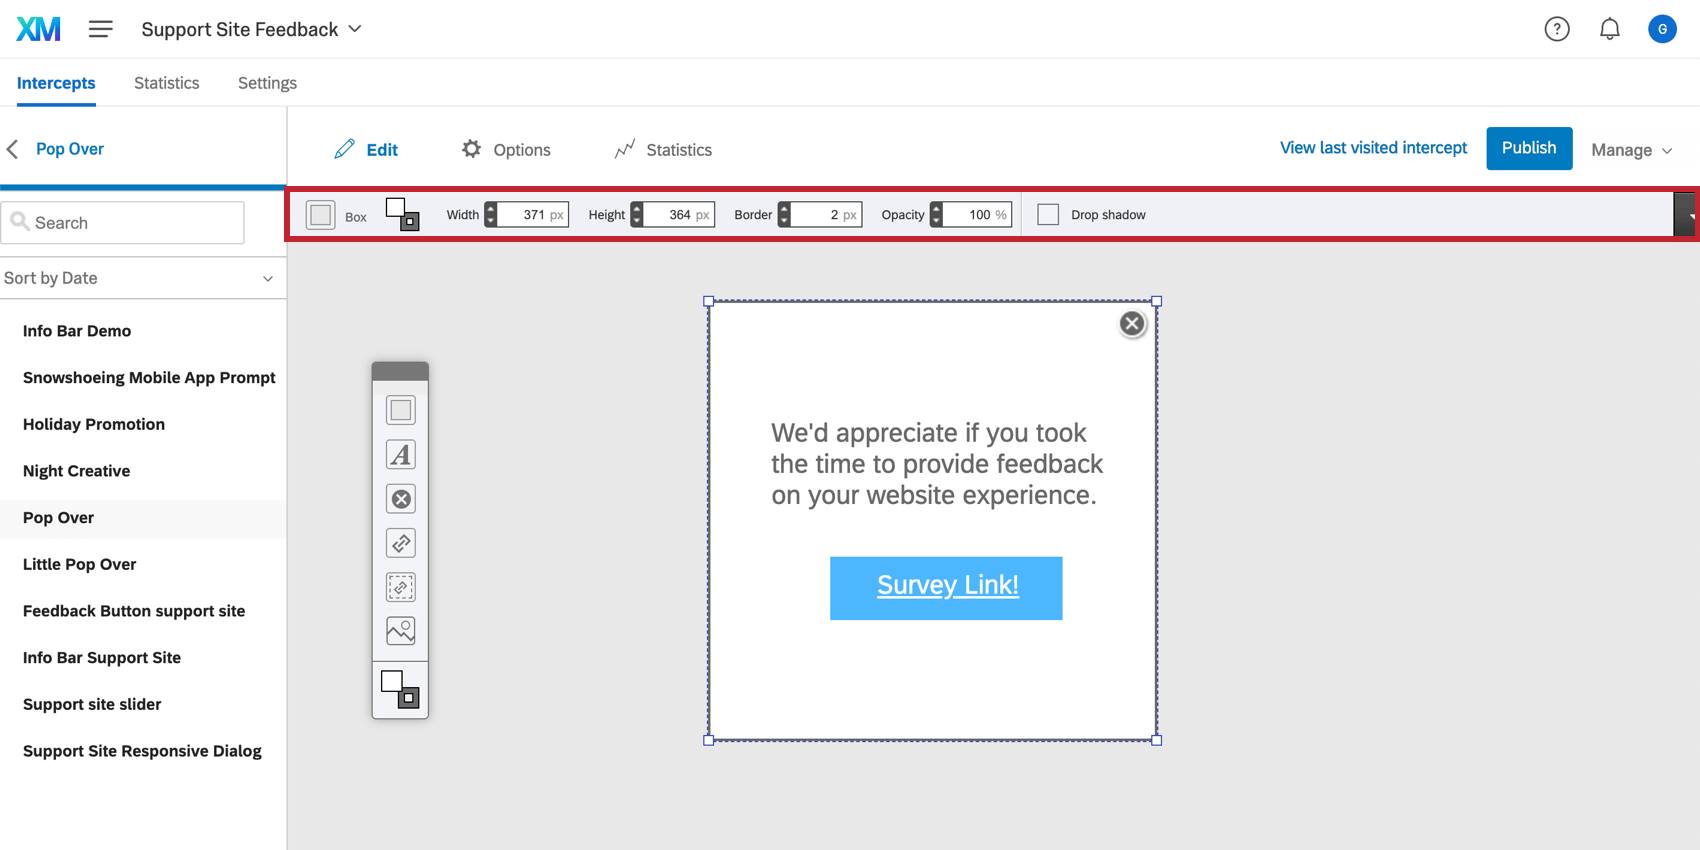The width and height of the screenshot is (1700, 850).
Task: Expand the Sort by Date dropdown
Action: click(x=140, y=278)
